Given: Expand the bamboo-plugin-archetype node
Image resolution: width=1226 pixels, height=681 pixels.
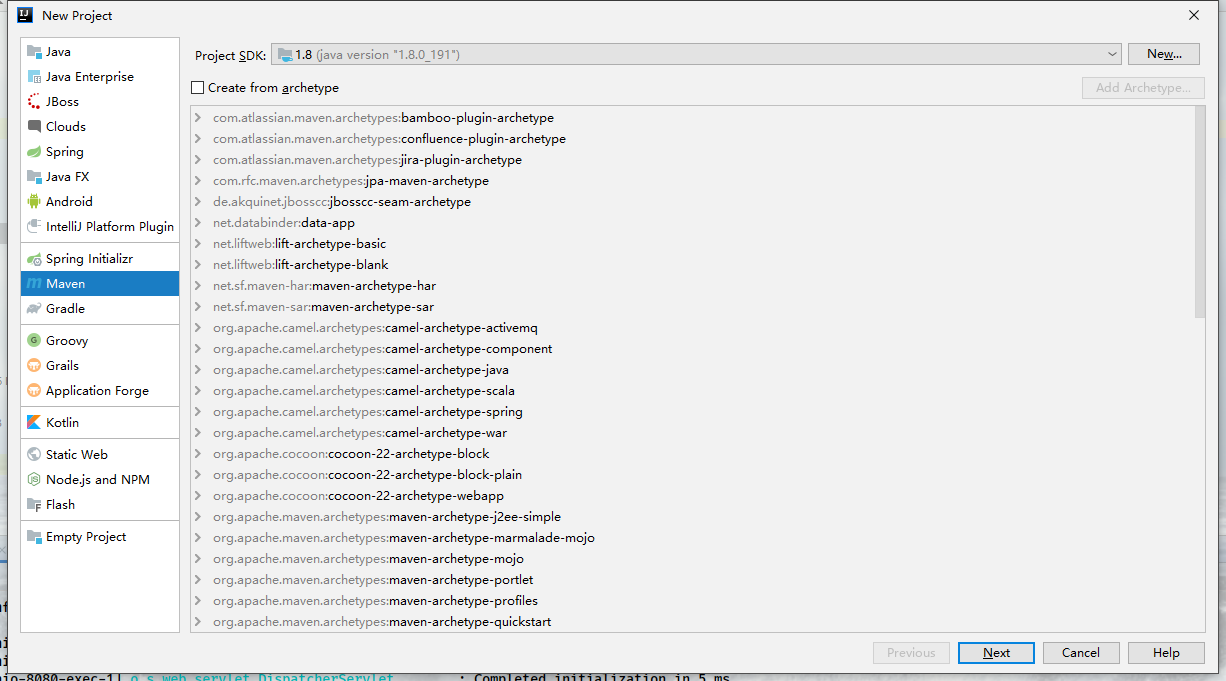Looking at the screenshot, I should [198, 118].
